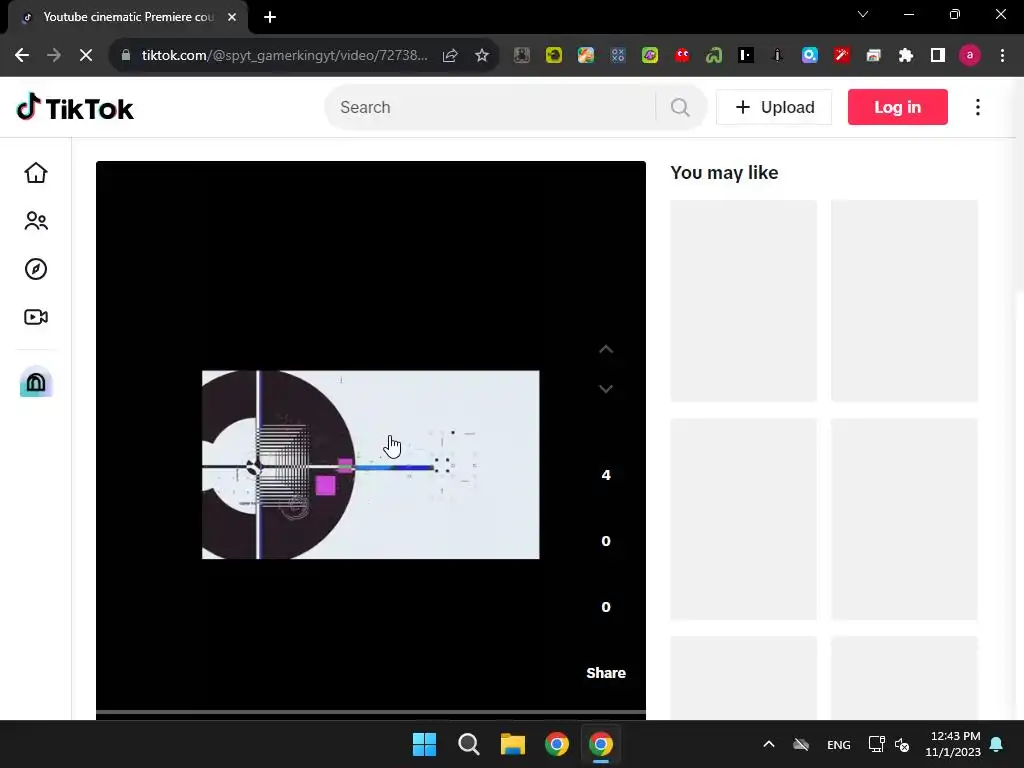Open the tab search dropdown arrow
The image size is (1024, 768).
pos(863,14)
